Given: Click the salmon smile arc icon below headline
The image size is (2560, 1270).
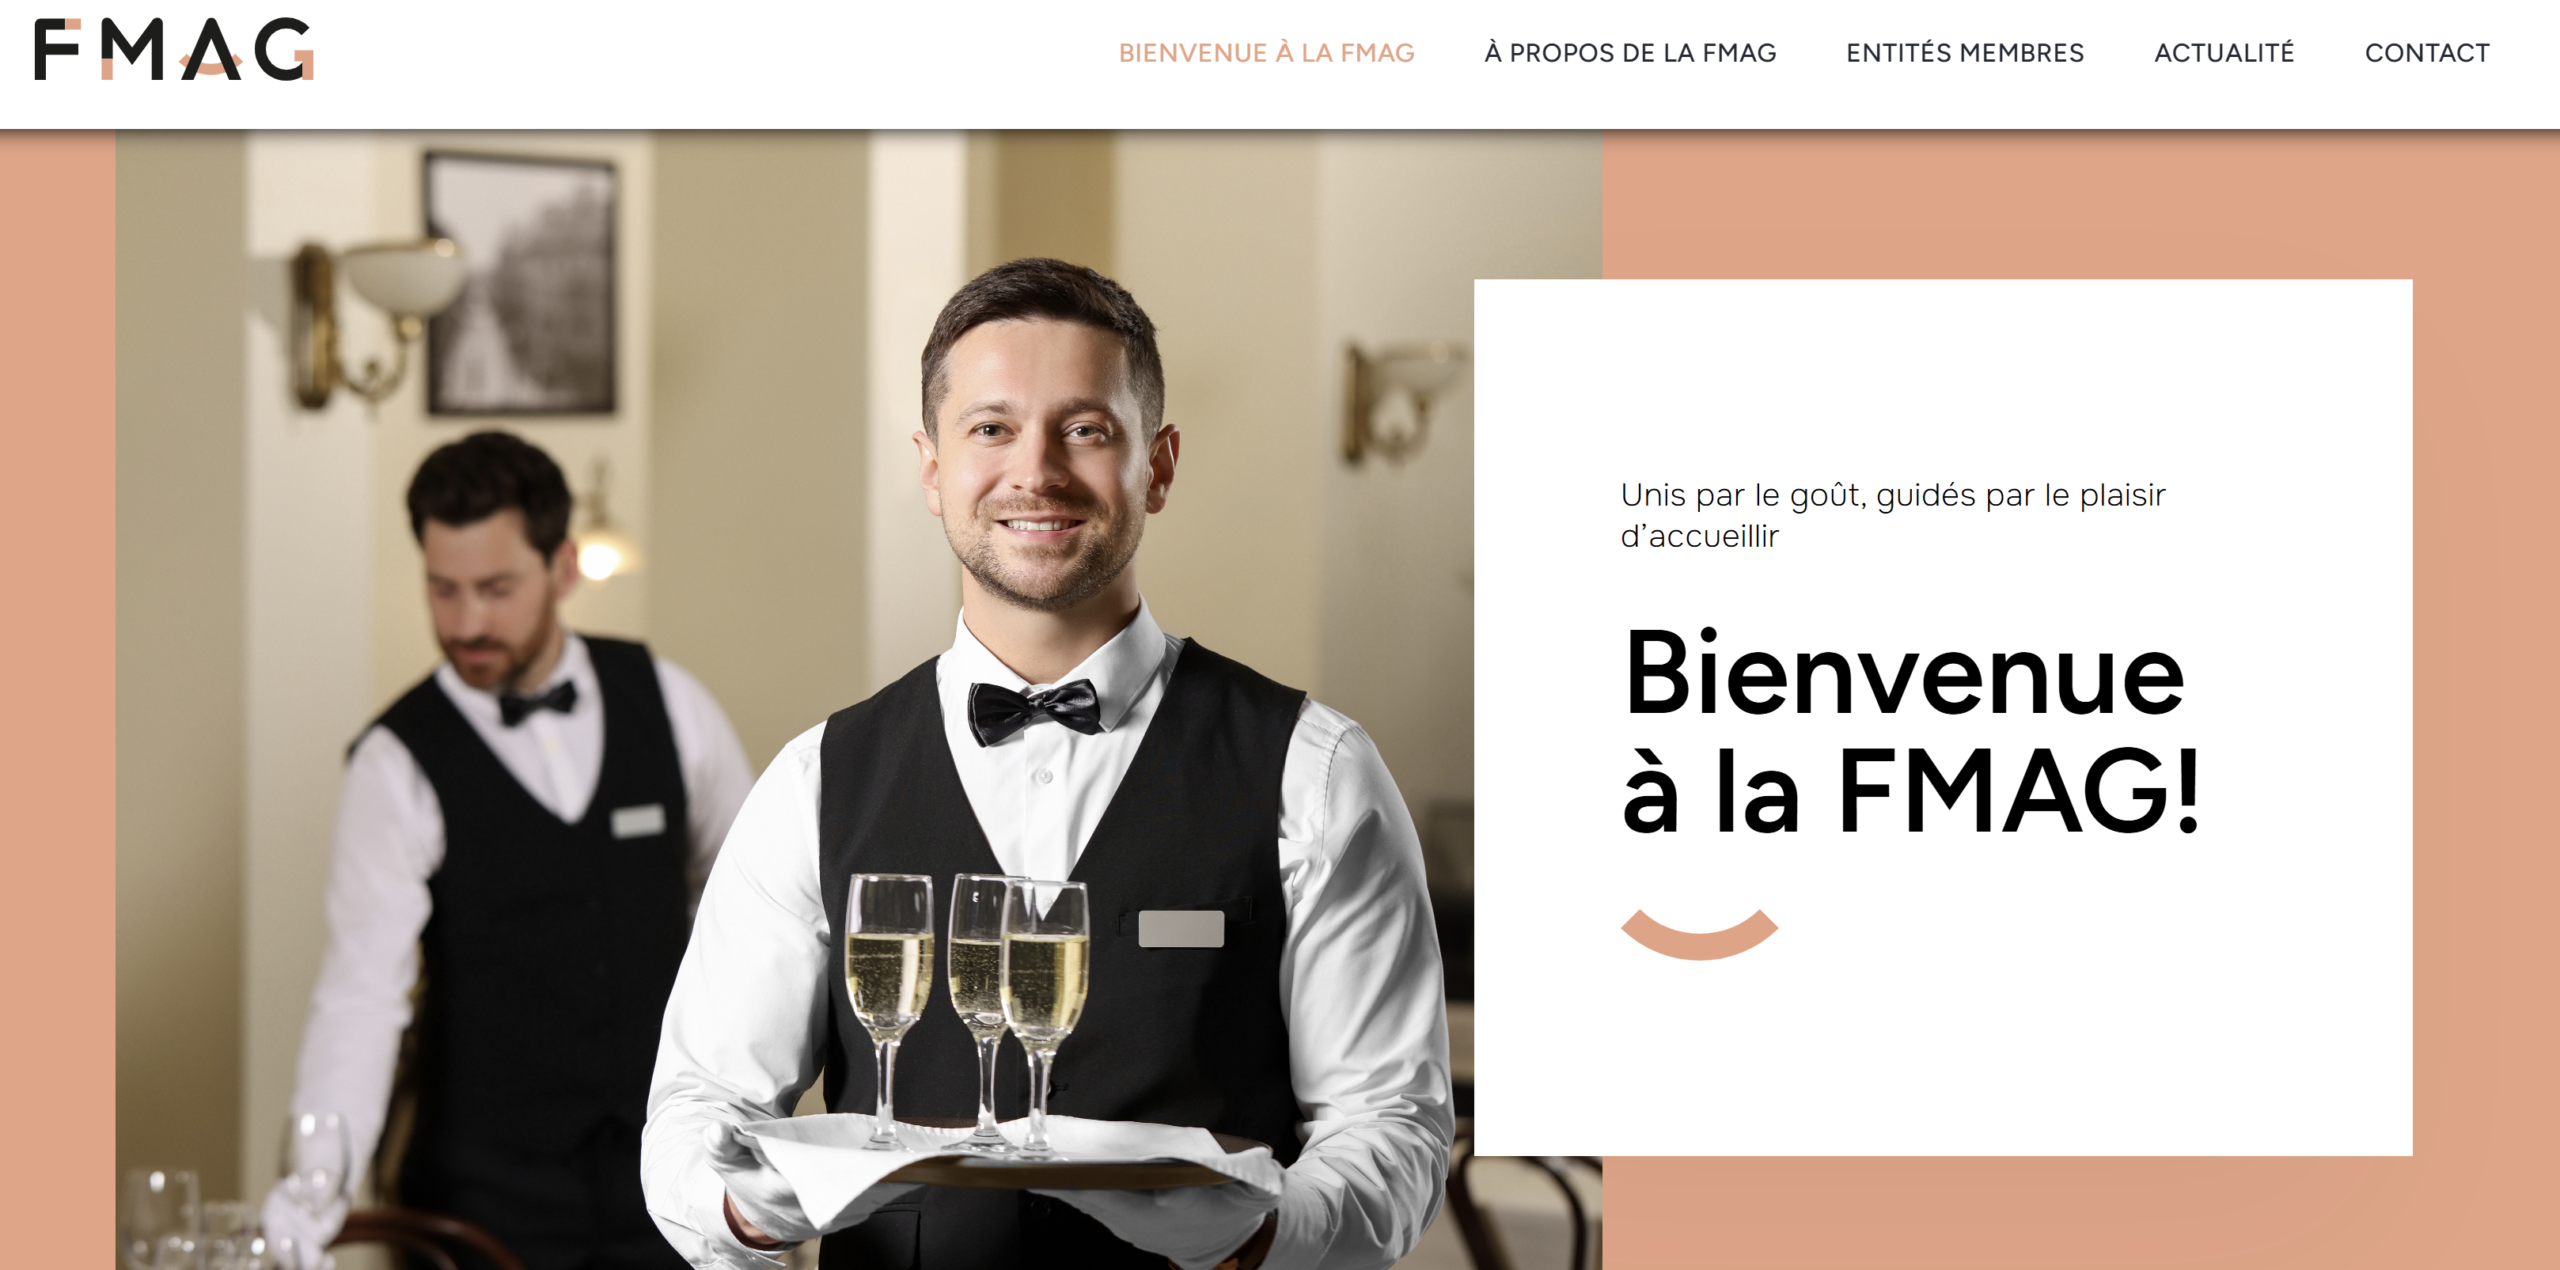Looking at the screenshot, I should coord(1699,934).
